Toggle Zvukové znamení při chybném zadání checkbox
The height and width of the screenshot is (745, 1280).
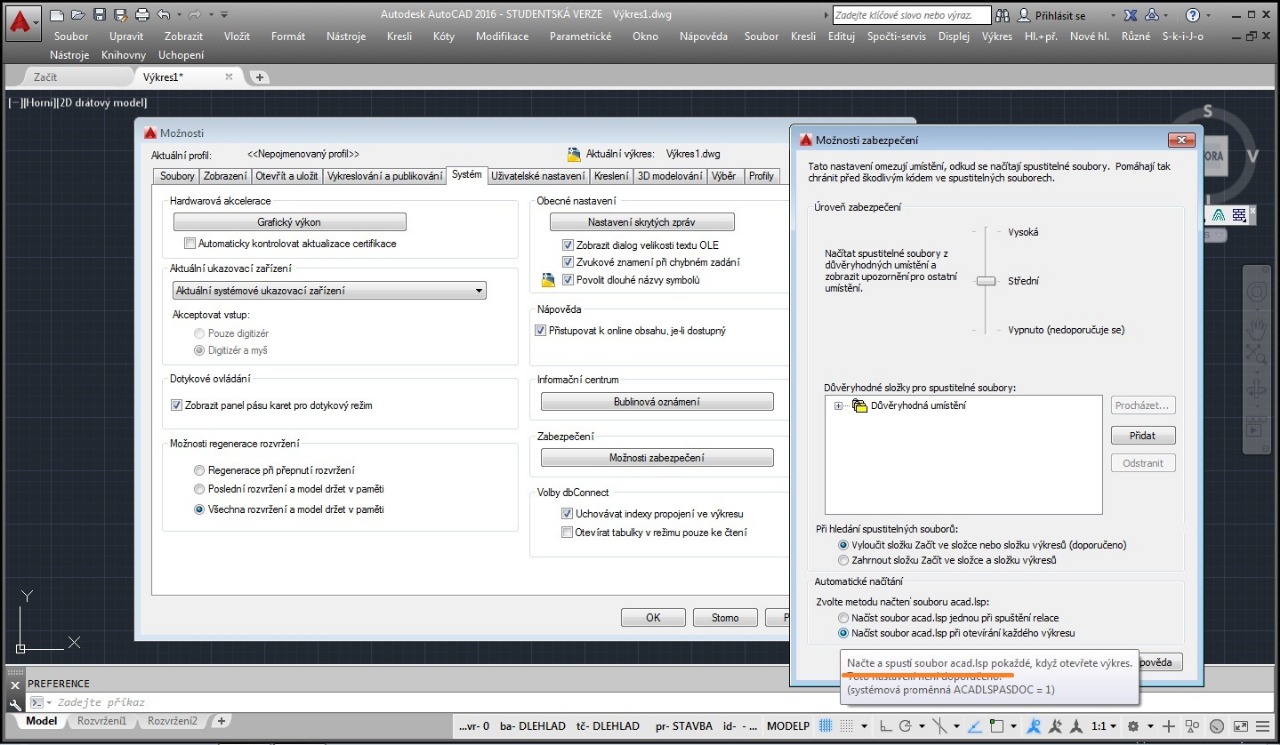tap(568, 262)
